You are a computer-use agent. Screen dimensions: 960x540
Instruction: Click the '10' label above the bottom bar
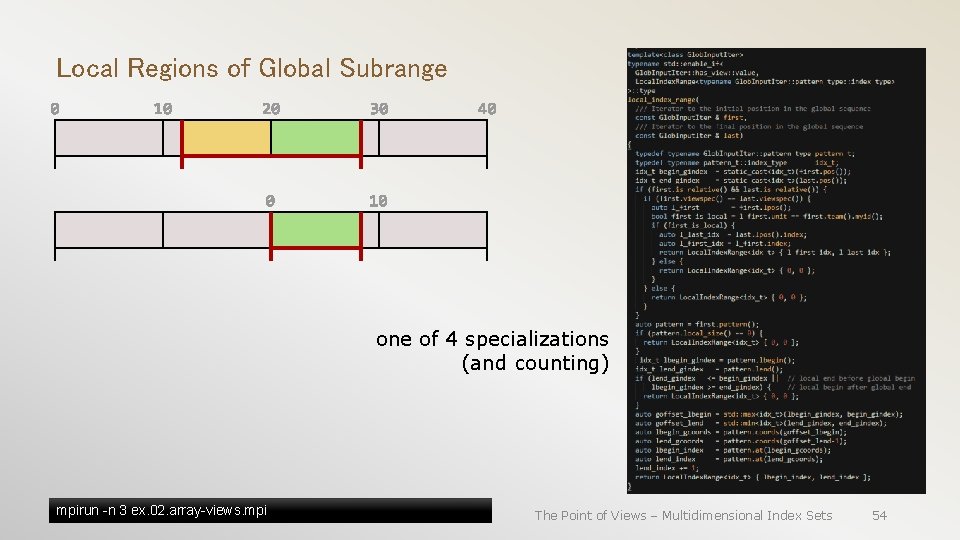click(x=378, y=201)
